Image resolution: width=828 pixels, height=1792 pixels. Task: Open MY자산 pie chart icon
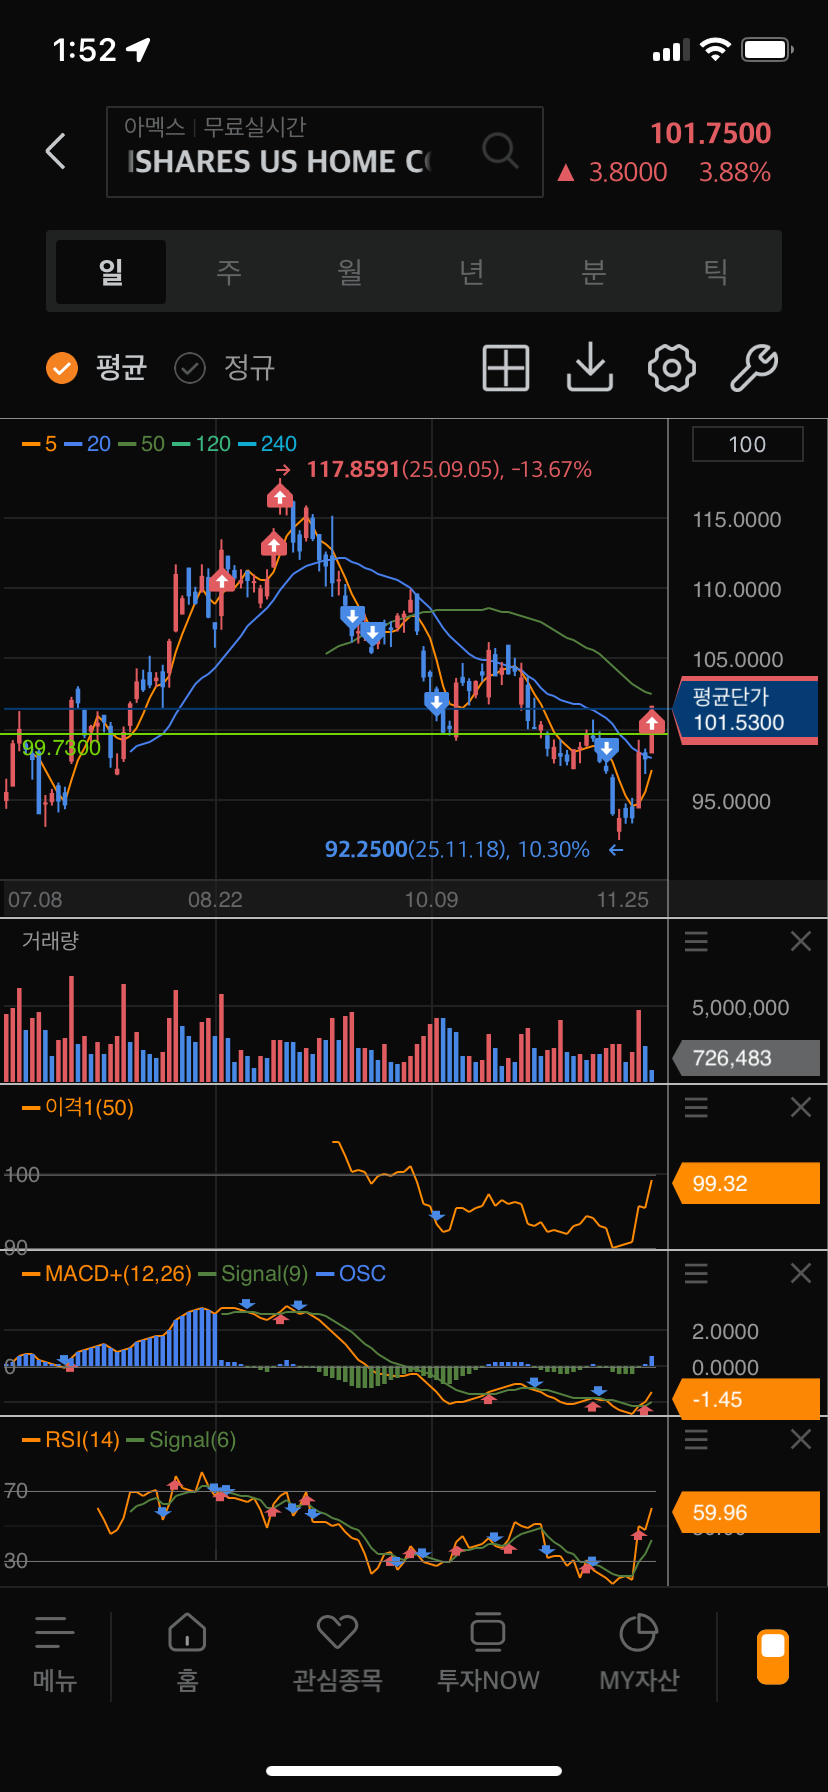639,1652
